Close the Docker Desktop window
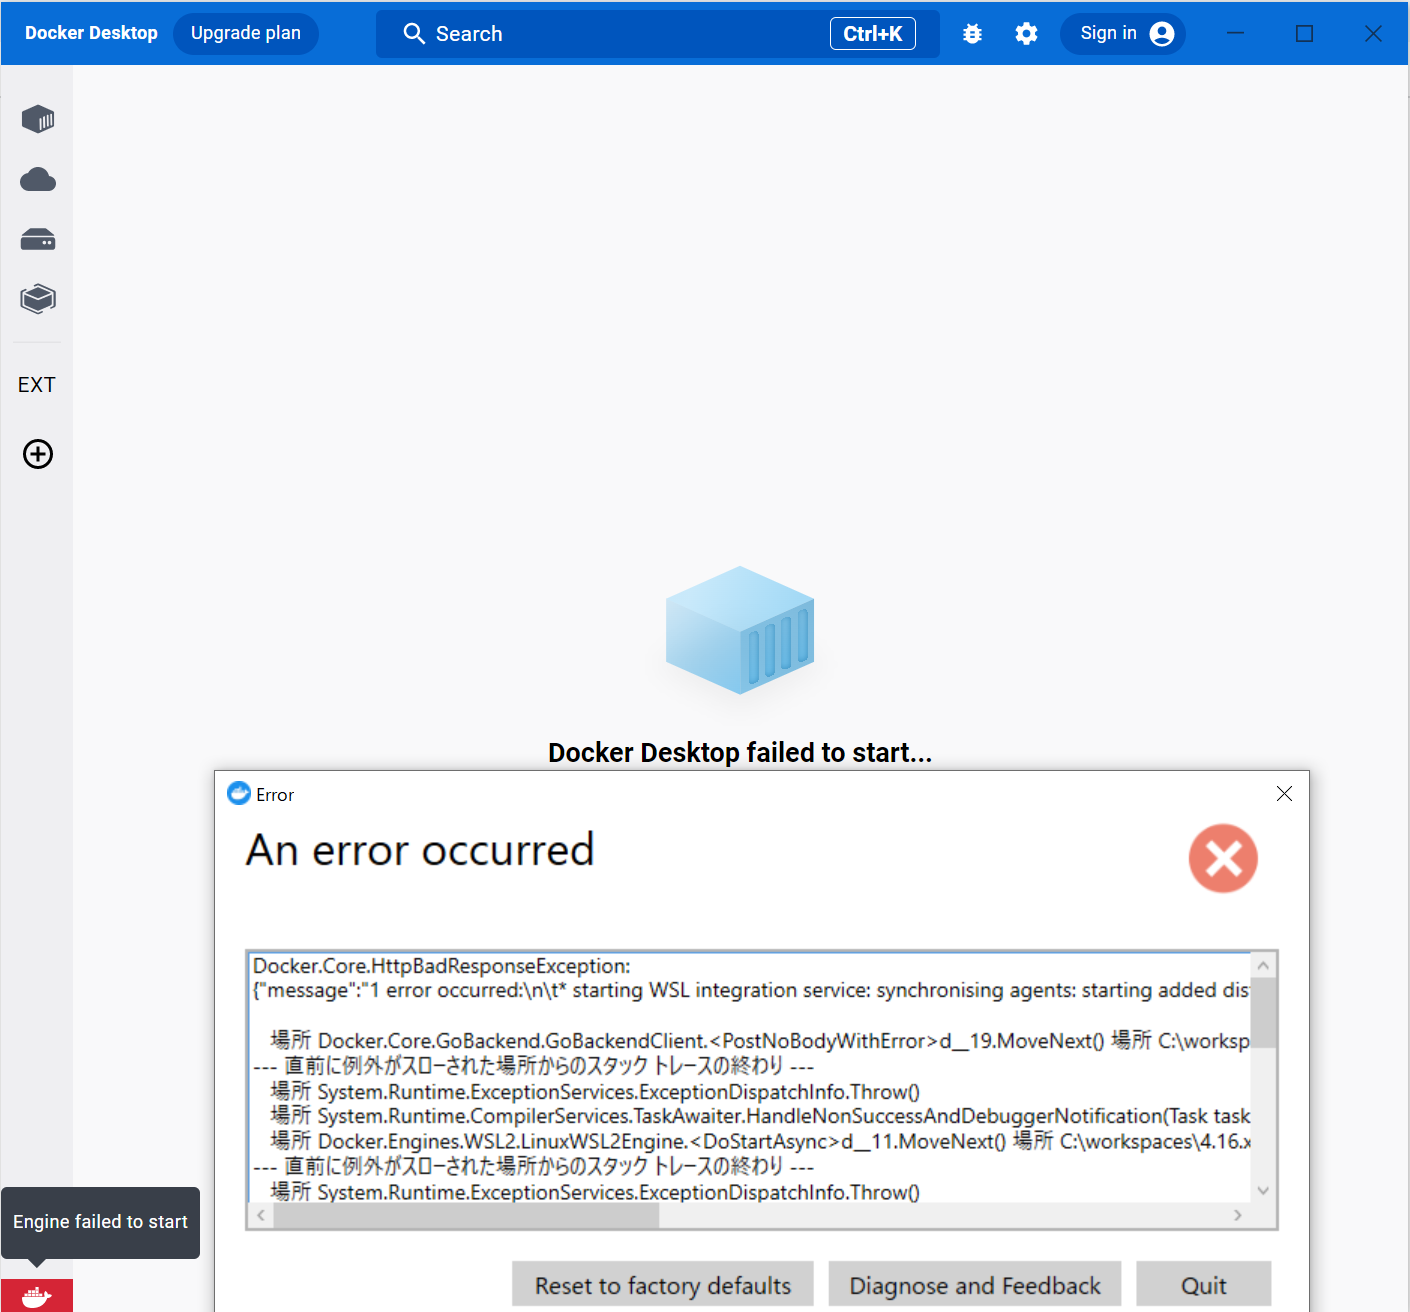Screen dimensions: 1410x1312 tap(1373, 33)
